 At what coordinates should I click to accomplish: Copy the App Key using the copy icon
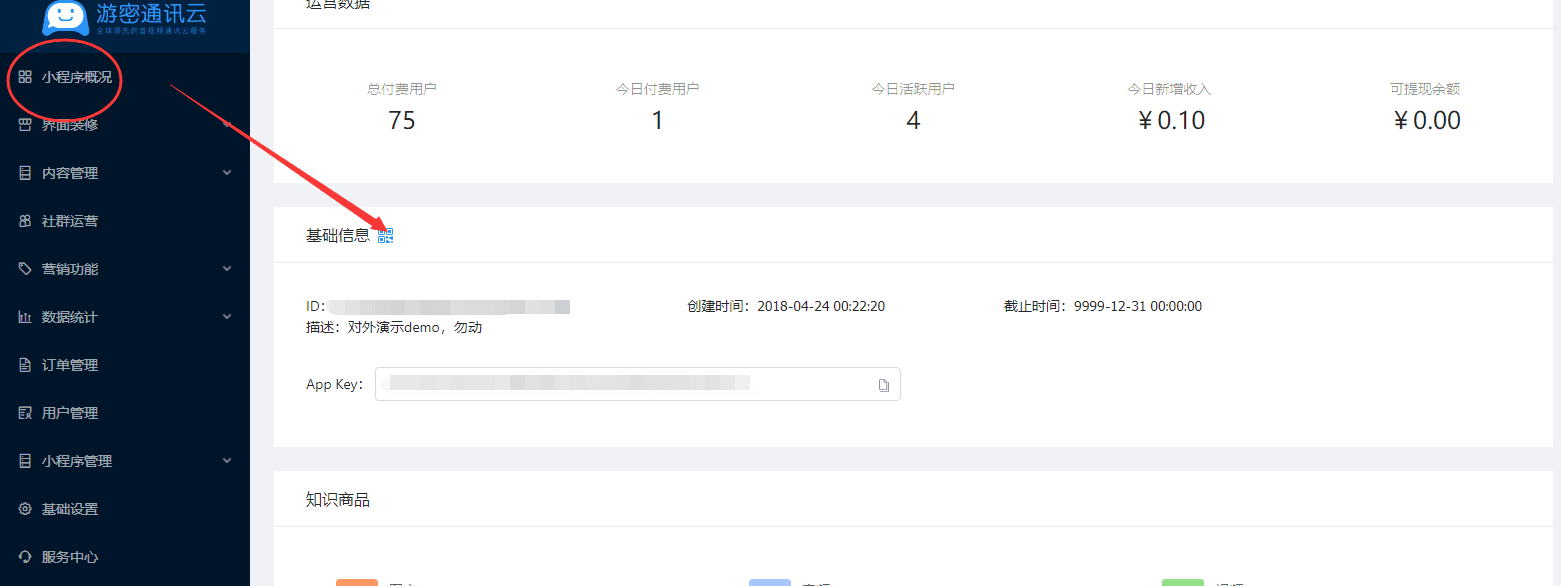[883, 385]
